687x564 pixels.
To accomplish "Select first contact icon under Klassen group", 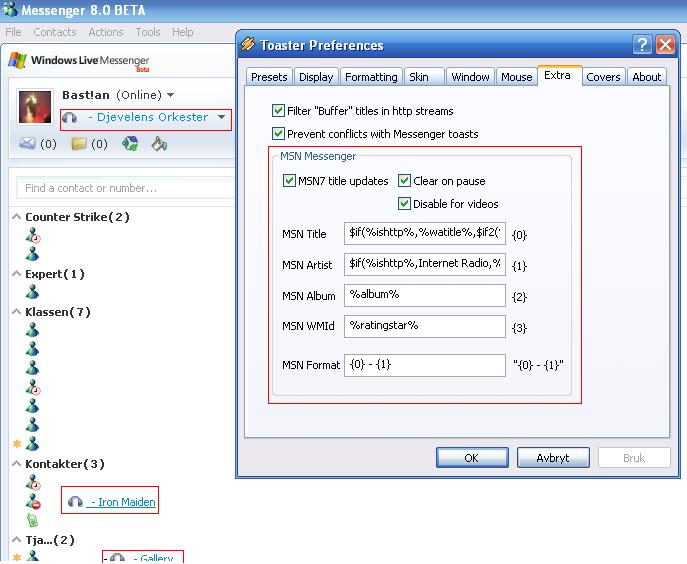I will coord(32,330).
